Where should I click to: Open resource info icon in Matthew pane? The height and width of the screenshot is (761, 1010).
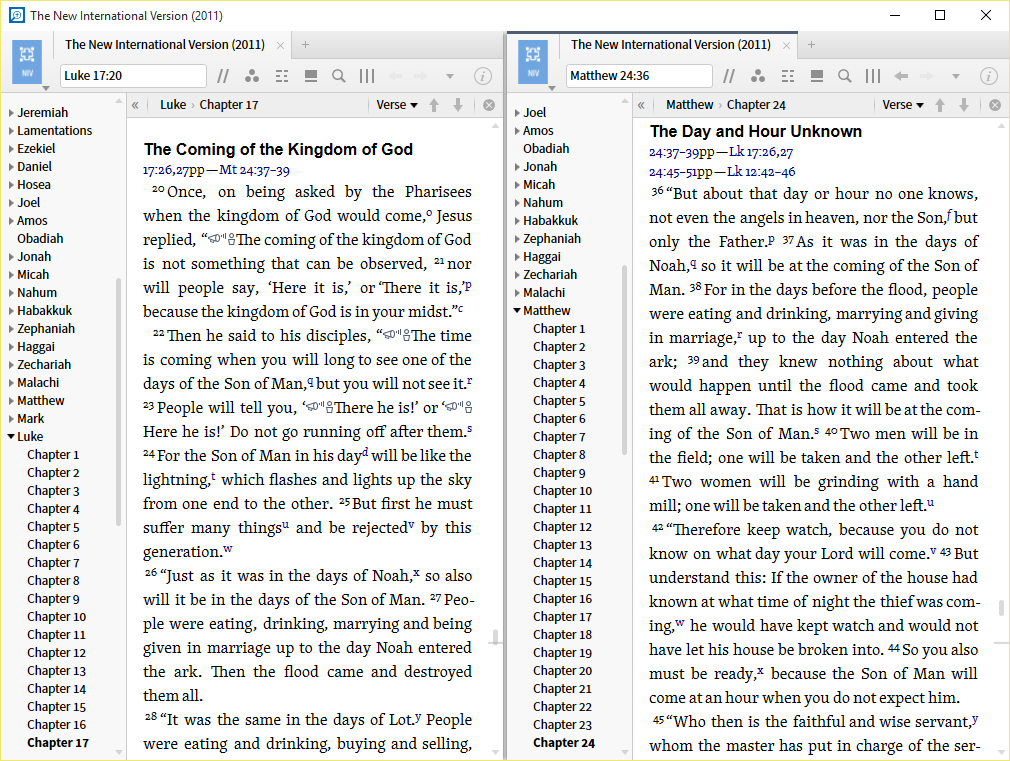(x=989, y=76)
